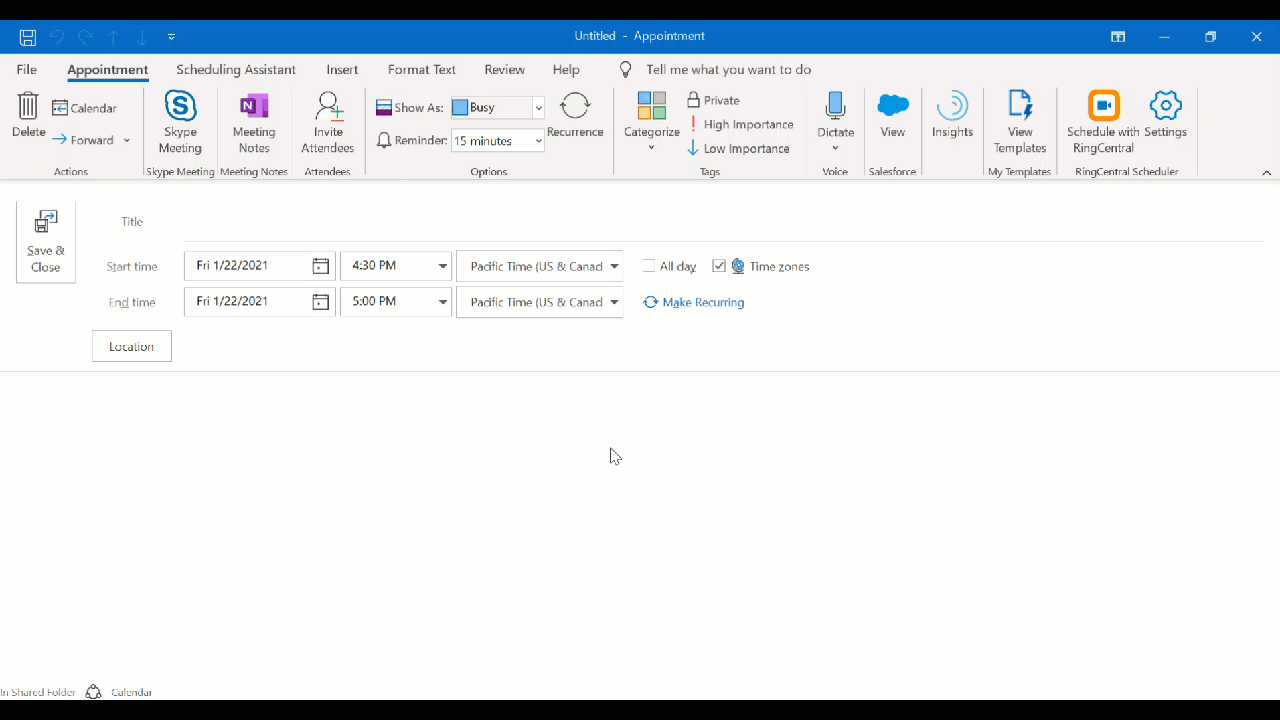Open the Reminder time dropdown

538,141
